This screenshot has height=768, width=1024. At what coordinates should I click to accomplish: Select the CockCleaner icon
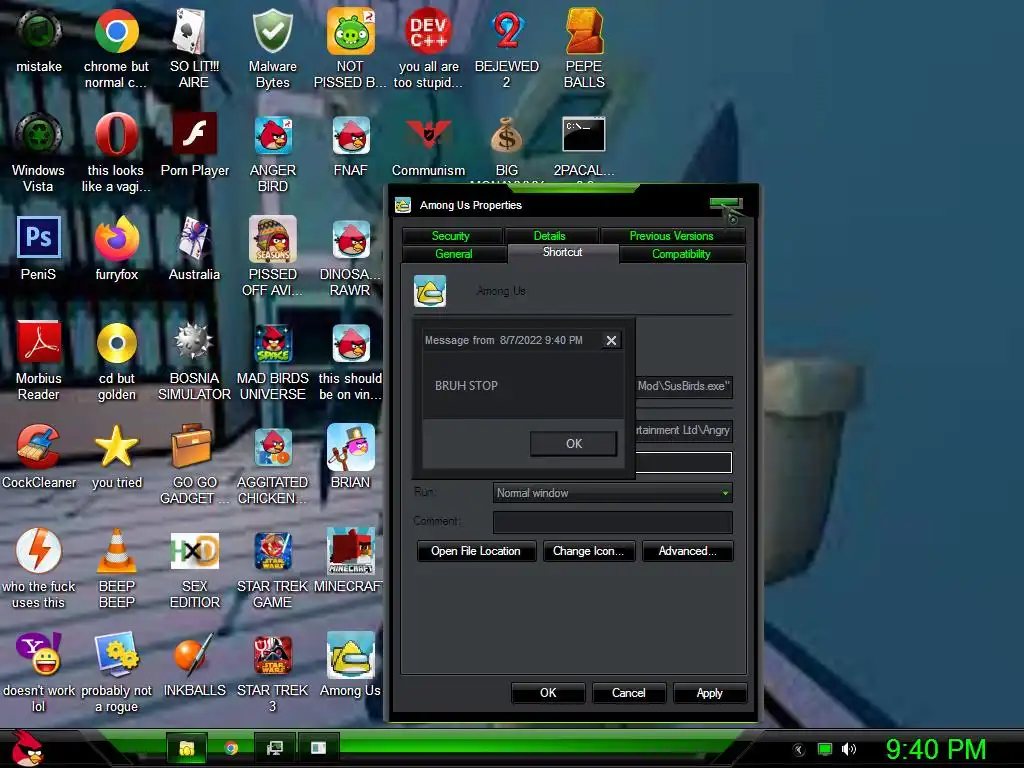(39, 447)
